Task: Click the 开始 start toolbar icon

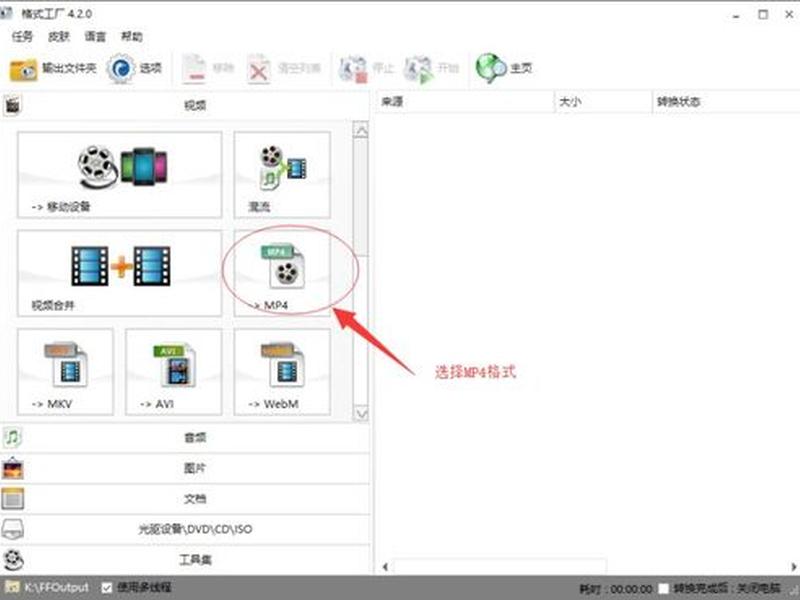Action: pos(418,68)
